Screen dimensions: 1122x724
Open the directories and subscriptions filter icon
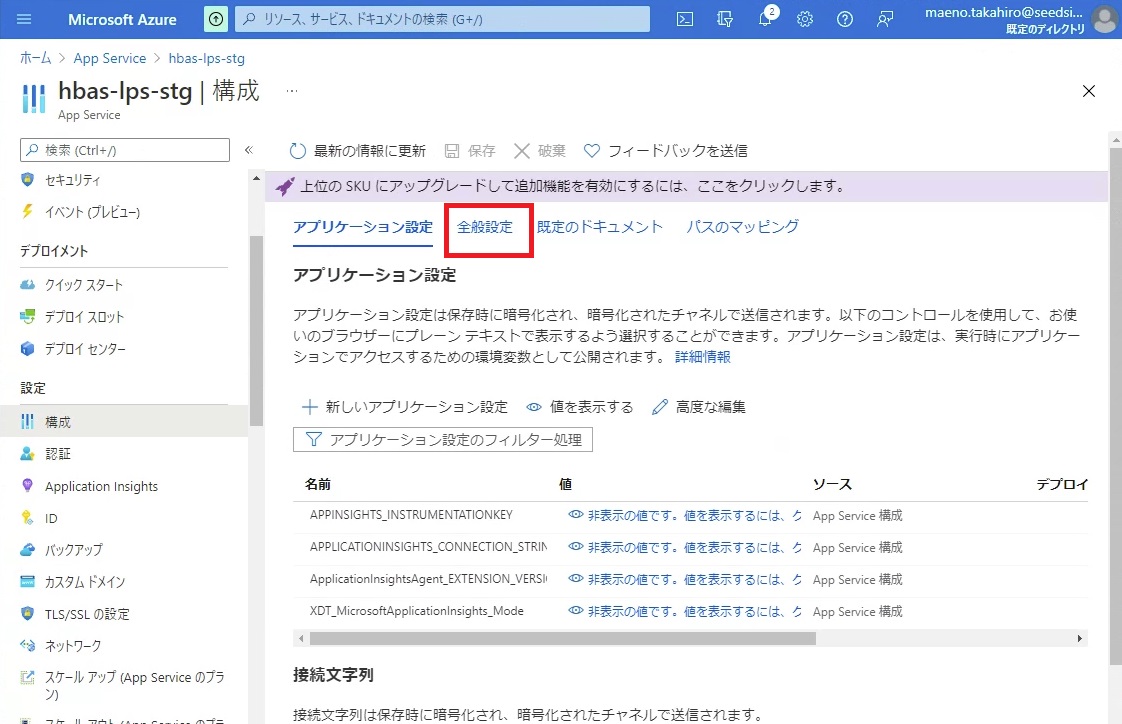coord(725,19)
